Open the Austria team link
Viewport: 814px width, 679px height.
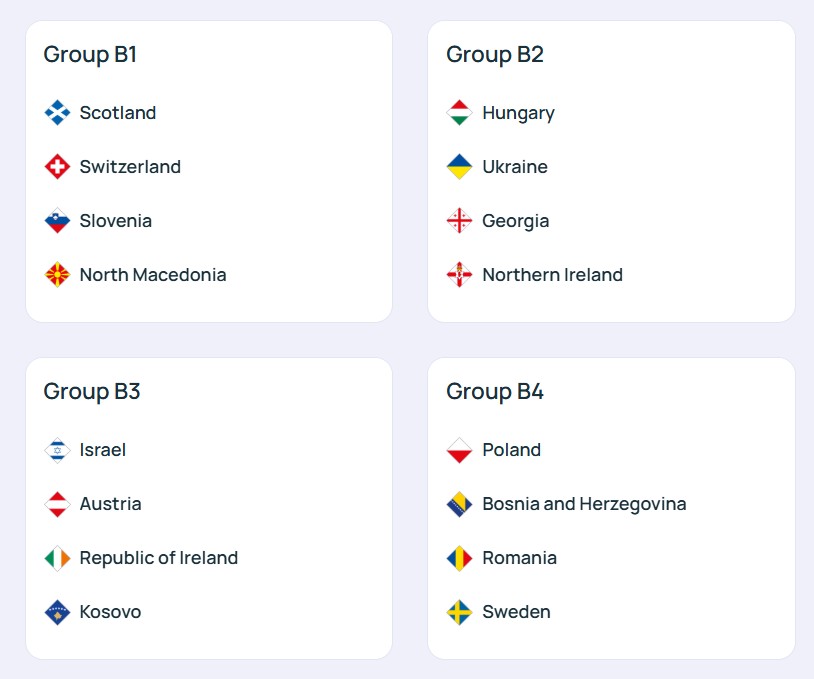pyautogui.click(x=110, y=504)
